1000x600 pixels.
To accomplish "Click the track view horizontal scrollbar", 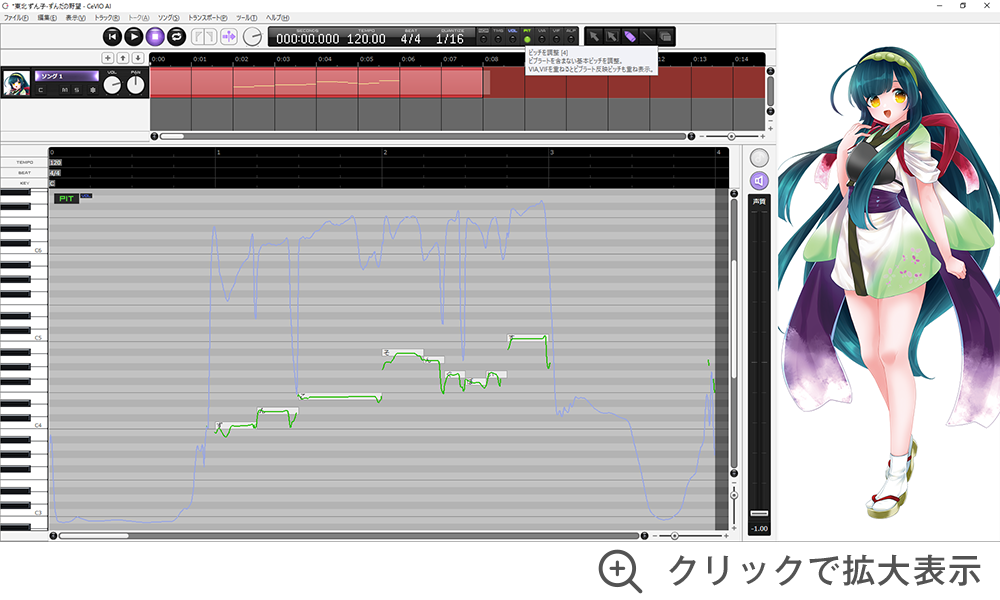I will (x=423, y=136).
